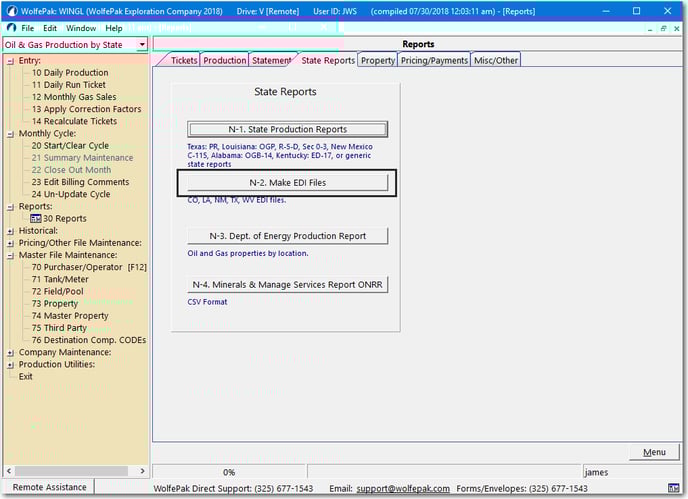688x499 pixels.
Task: Open the Window menu
Action: click(x=81, y=28)
